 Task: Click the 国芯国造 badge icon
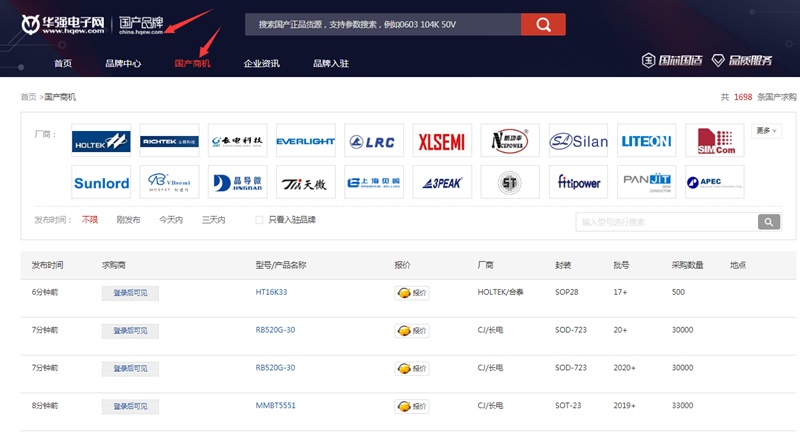pyautogui.click(x=648, y=60)
